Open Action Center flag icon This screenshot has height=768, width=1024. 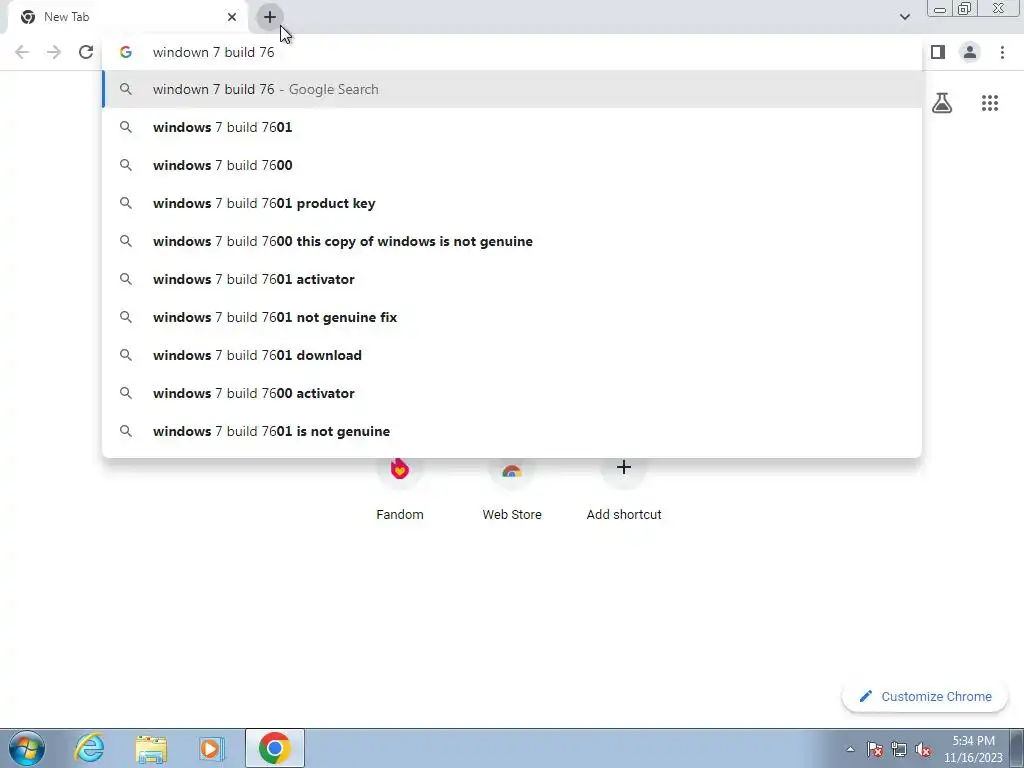(x=875, y=749)
